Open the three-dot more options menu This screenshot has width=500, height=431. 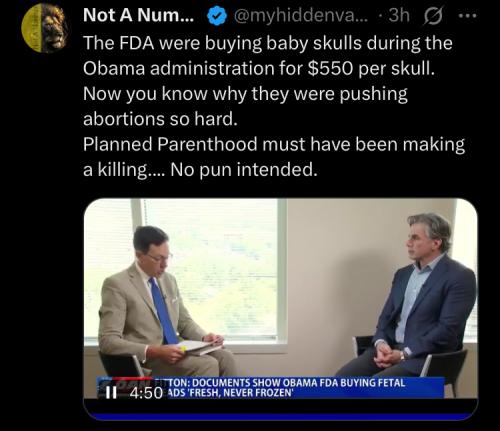pos(468,15)
